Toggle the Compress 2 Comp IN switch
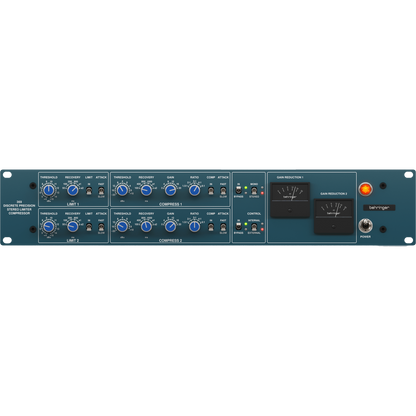Viewport: 416px width, 416px height. coord(211,227)
